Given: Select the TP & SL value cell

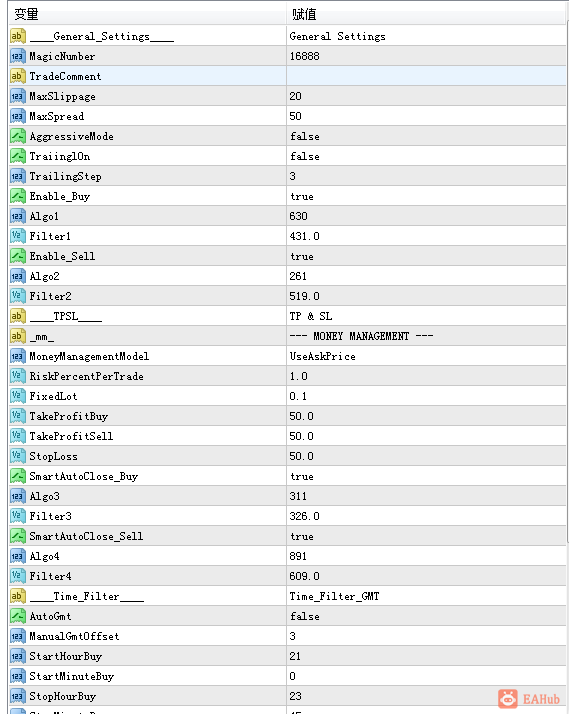Looking at the screenshot, I should coord(426,316).
